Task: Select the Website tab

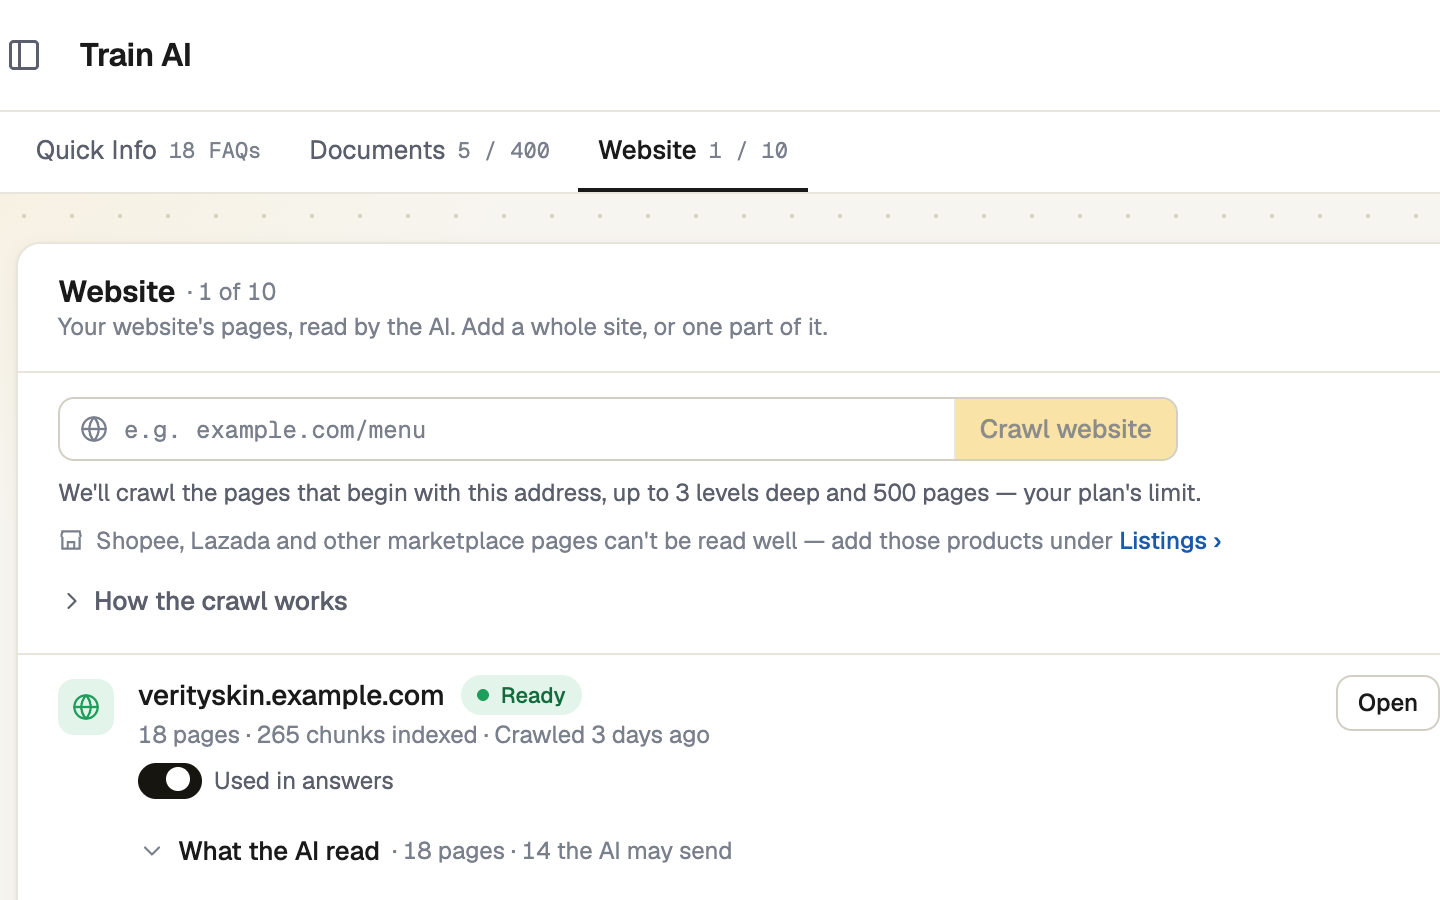Action: tap(693, 150)
